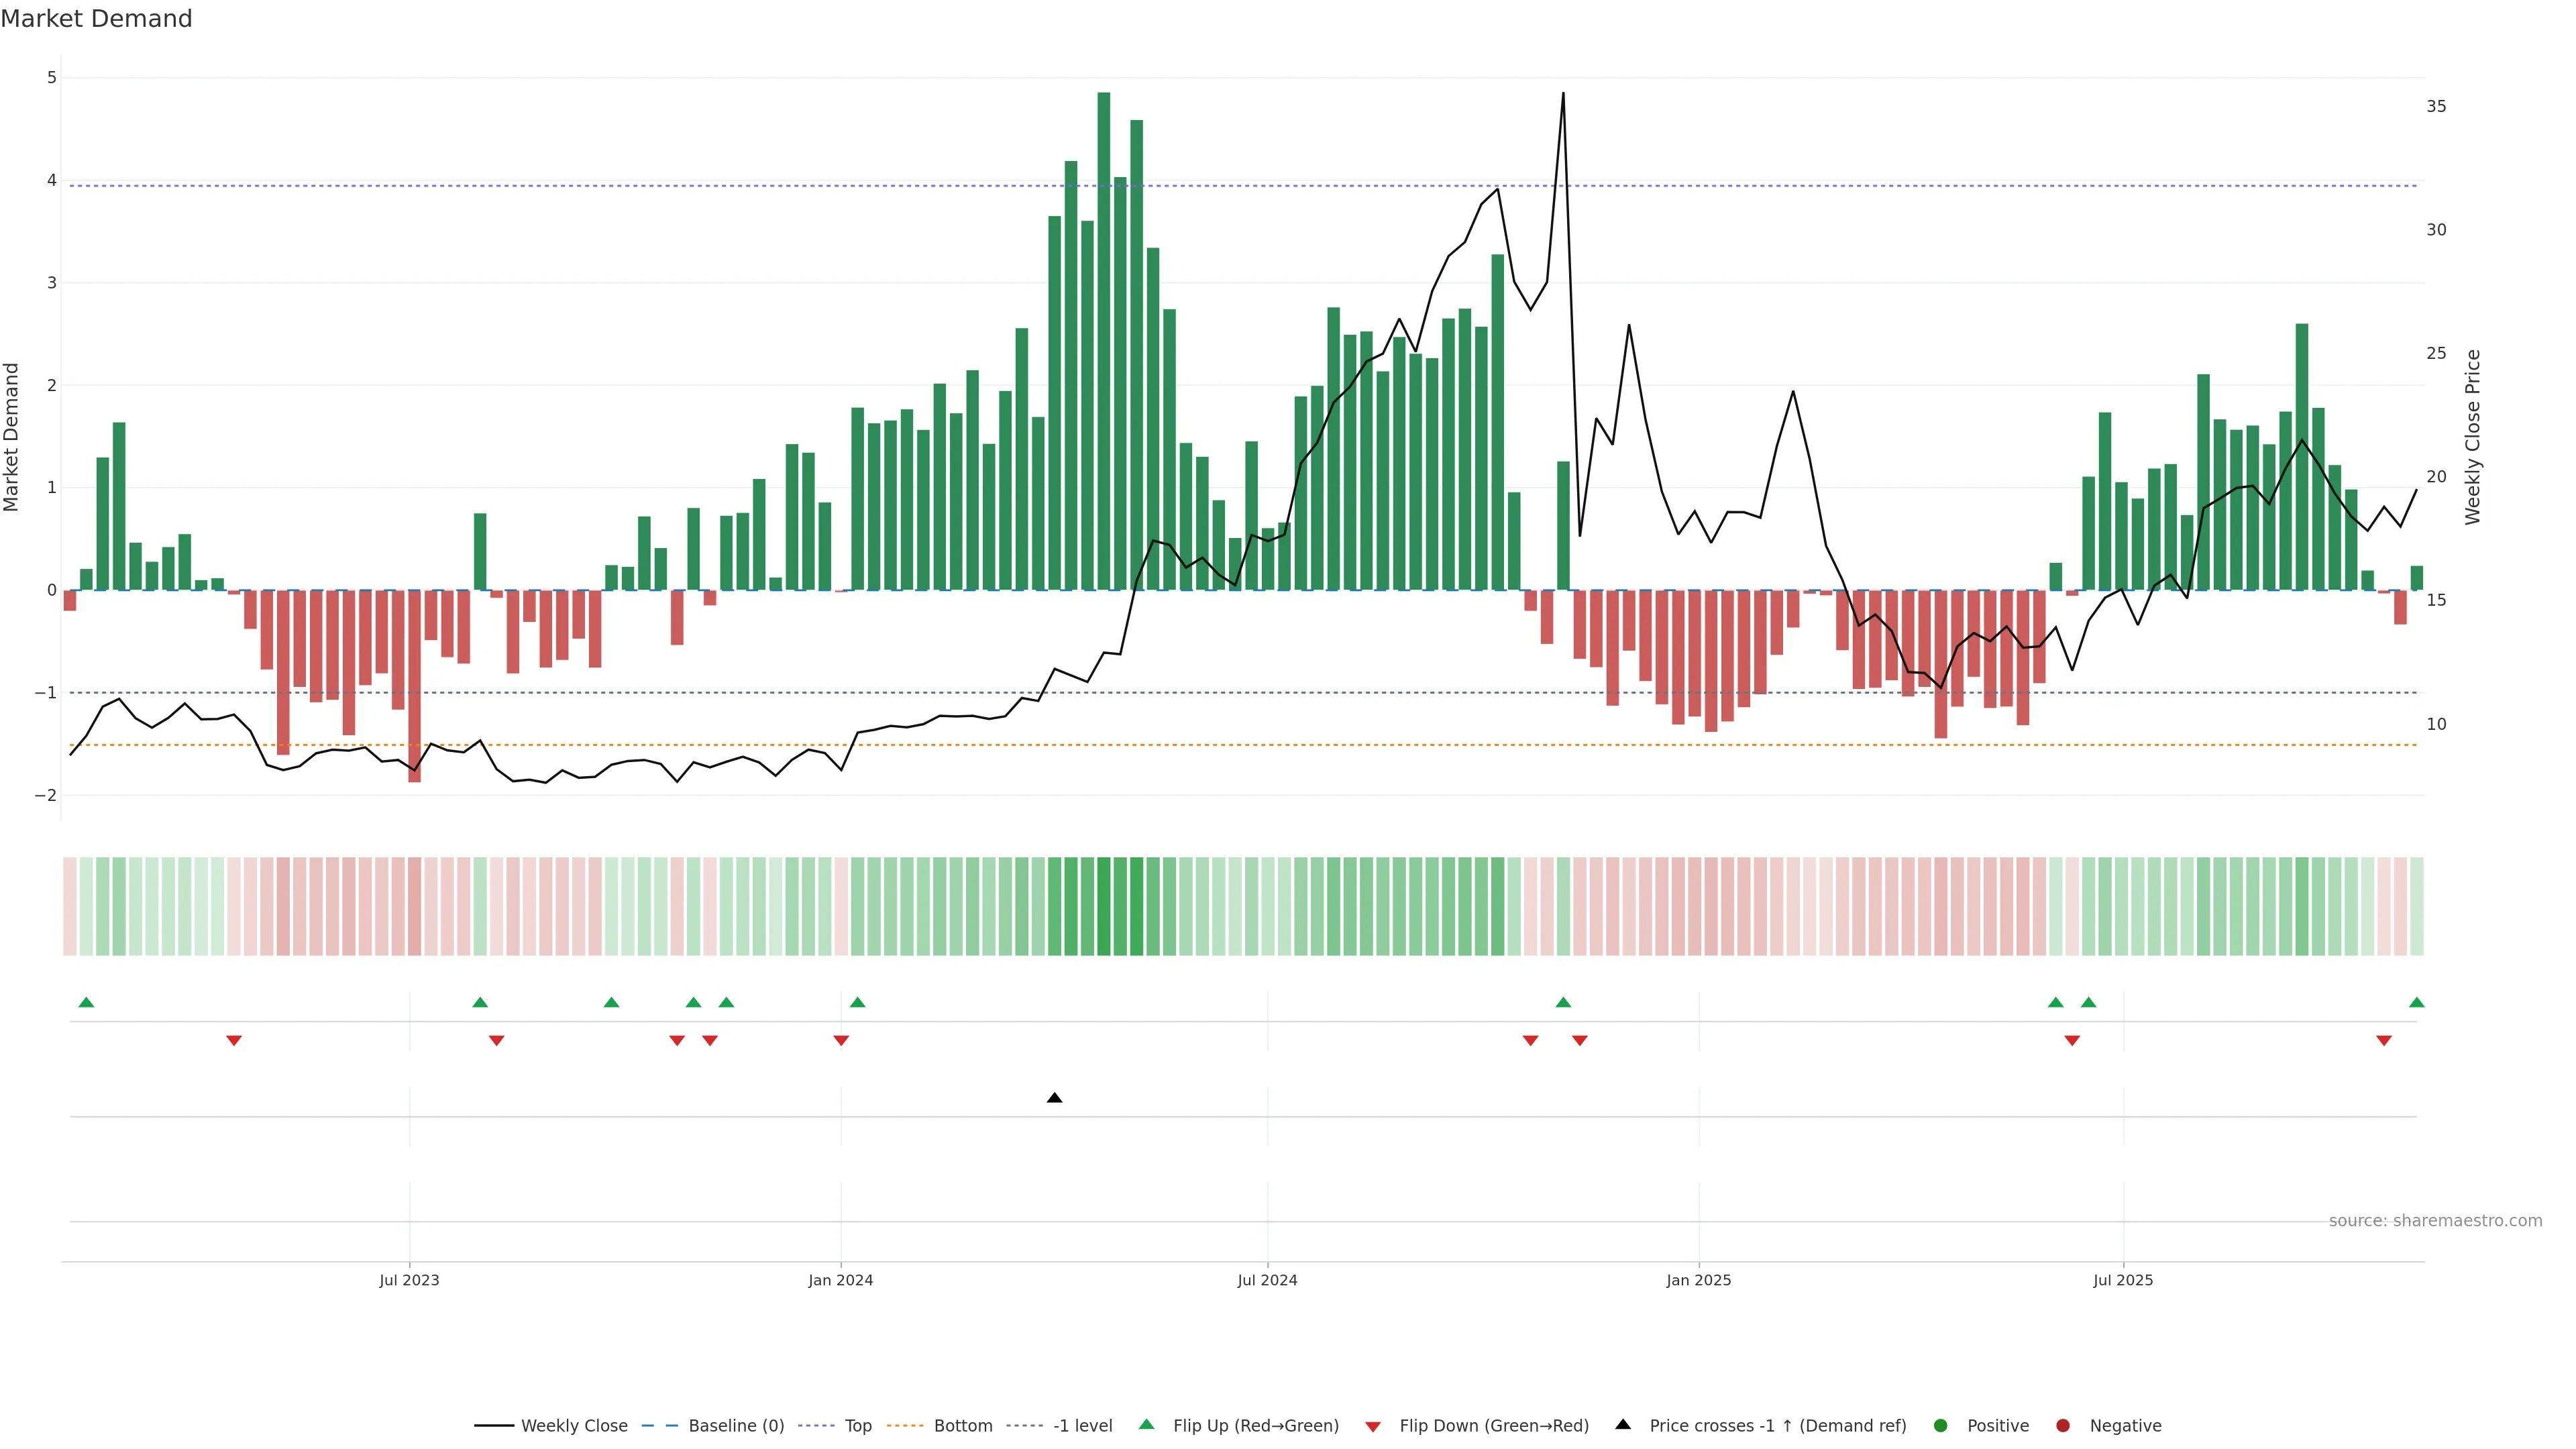Click the Positive legend green dot
Viewport: 2576px width, 1449px height.
tap(1941, 1425)
